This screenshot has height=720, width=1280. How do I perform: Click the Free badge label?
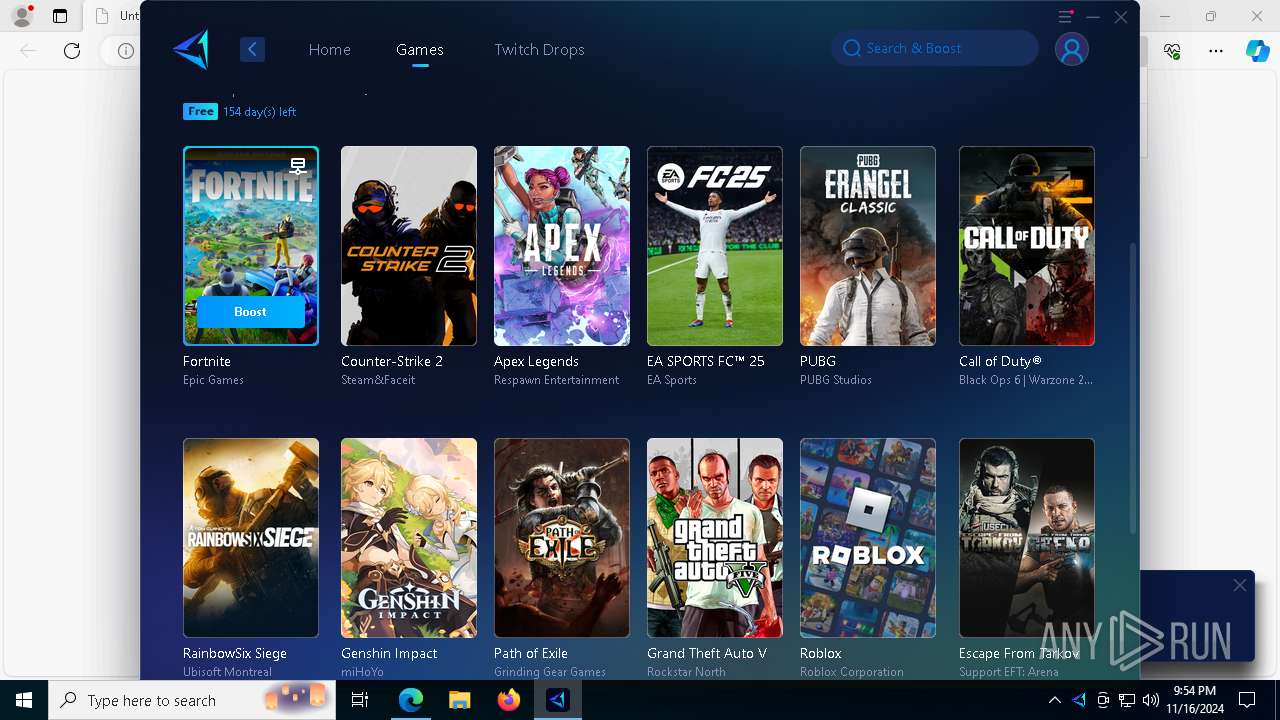tap(201, 111)
